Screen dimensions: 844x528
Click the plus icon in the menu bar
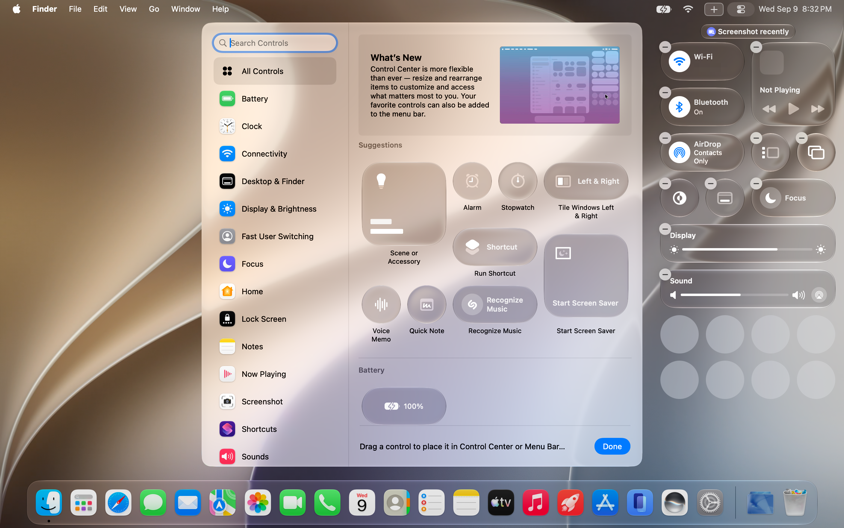[714, 9]
